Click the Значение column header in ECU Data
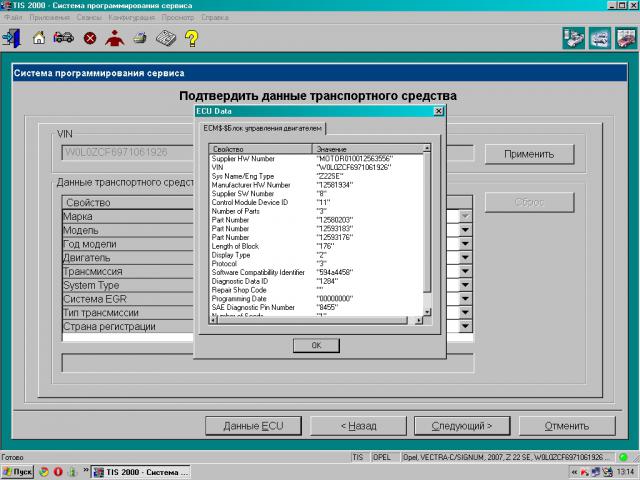Viewport: 640px width, 480px height. (x=368, y=149)
